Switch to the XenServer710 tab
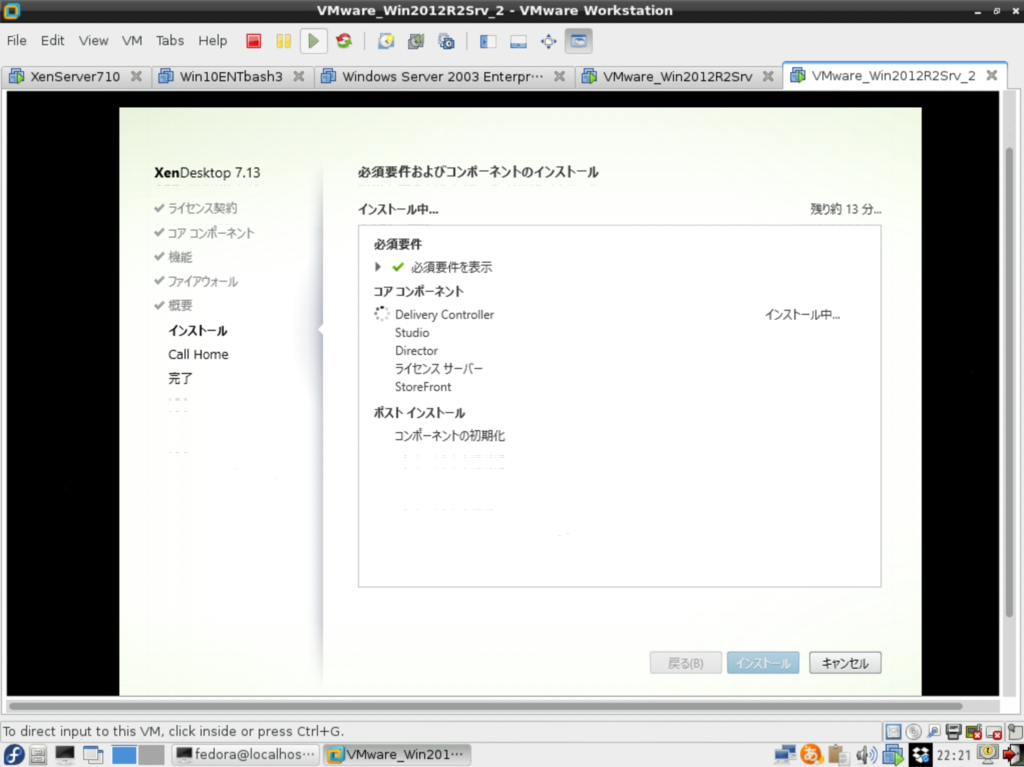Viewport: 1024px width, 767px height. tap(75, 76)
